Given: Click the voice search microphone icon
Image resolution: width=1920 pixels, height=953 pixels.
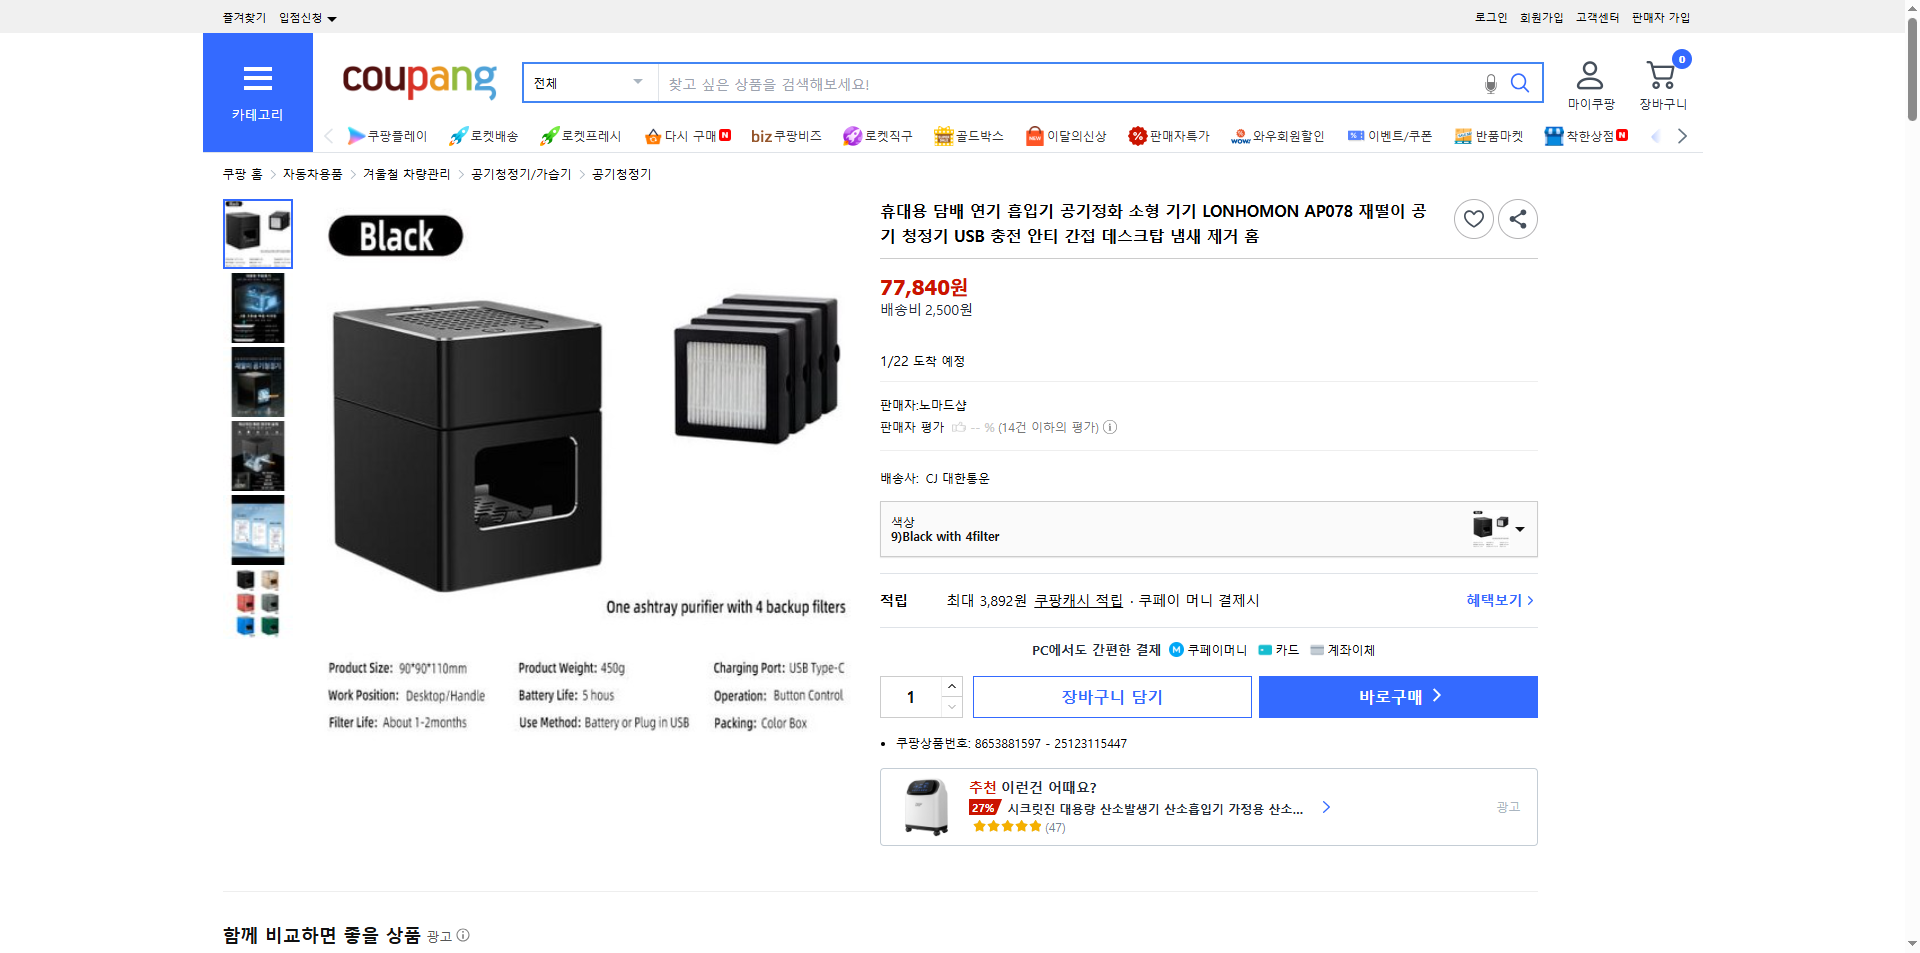Looking at the screenshot, I should (1489, 83).
